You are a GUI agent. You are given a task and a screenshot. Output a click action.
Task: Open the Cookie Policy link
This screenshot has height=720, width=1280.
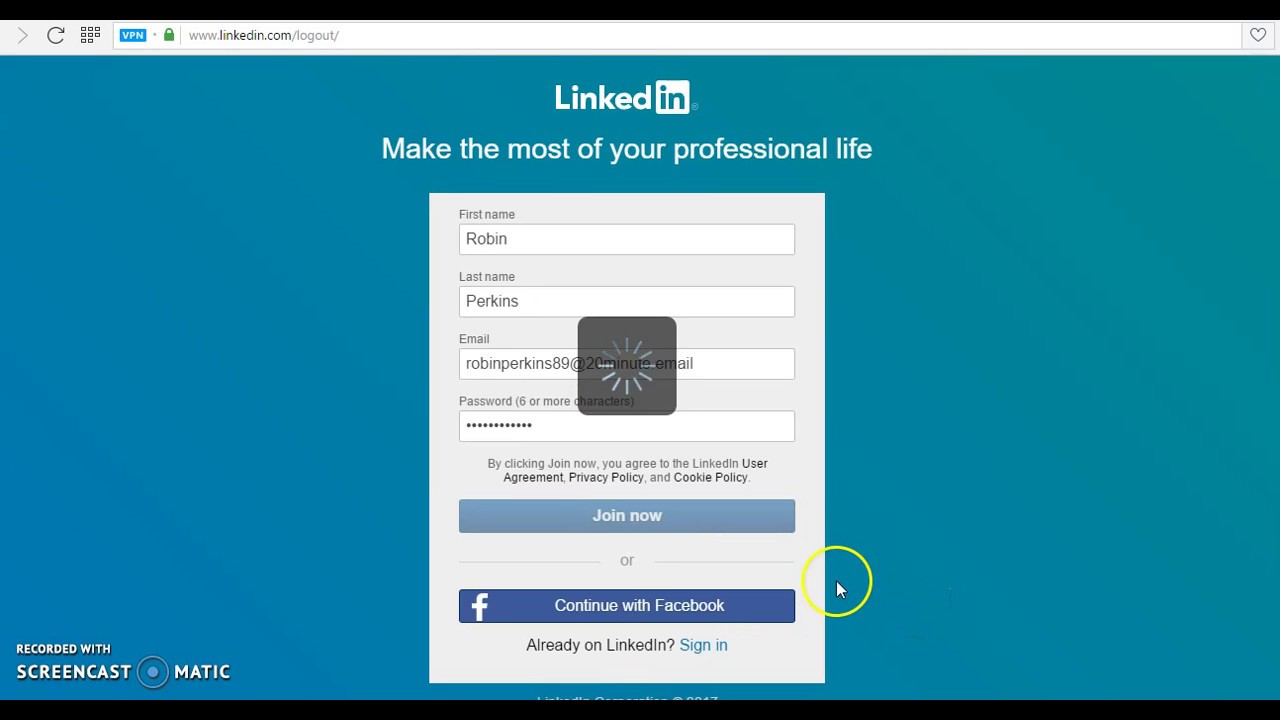[710, 477]
